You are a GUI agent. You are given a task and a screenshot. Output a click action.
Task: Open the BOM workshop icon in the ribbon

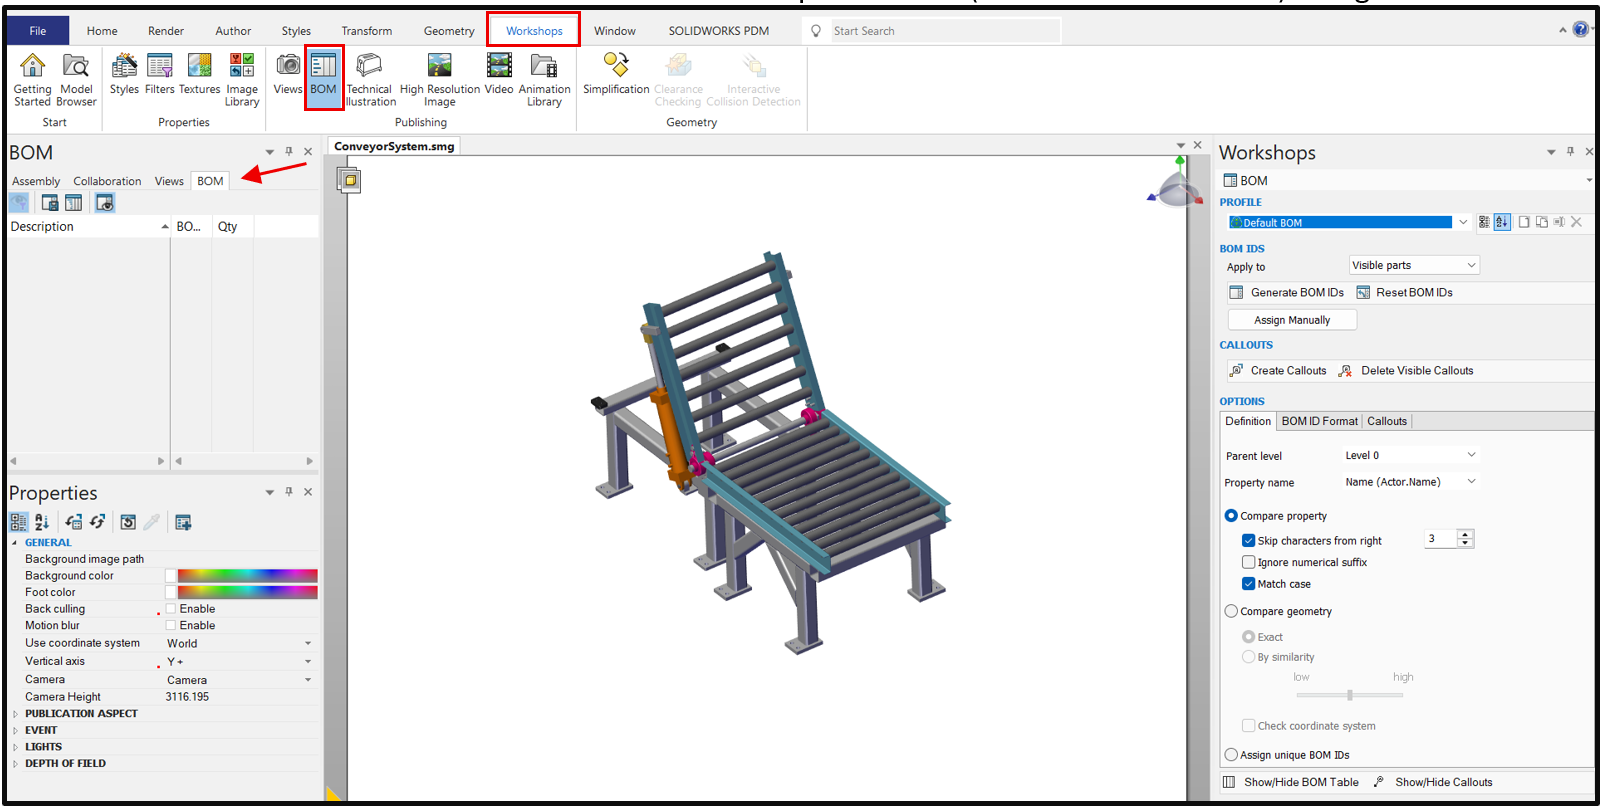323,75
